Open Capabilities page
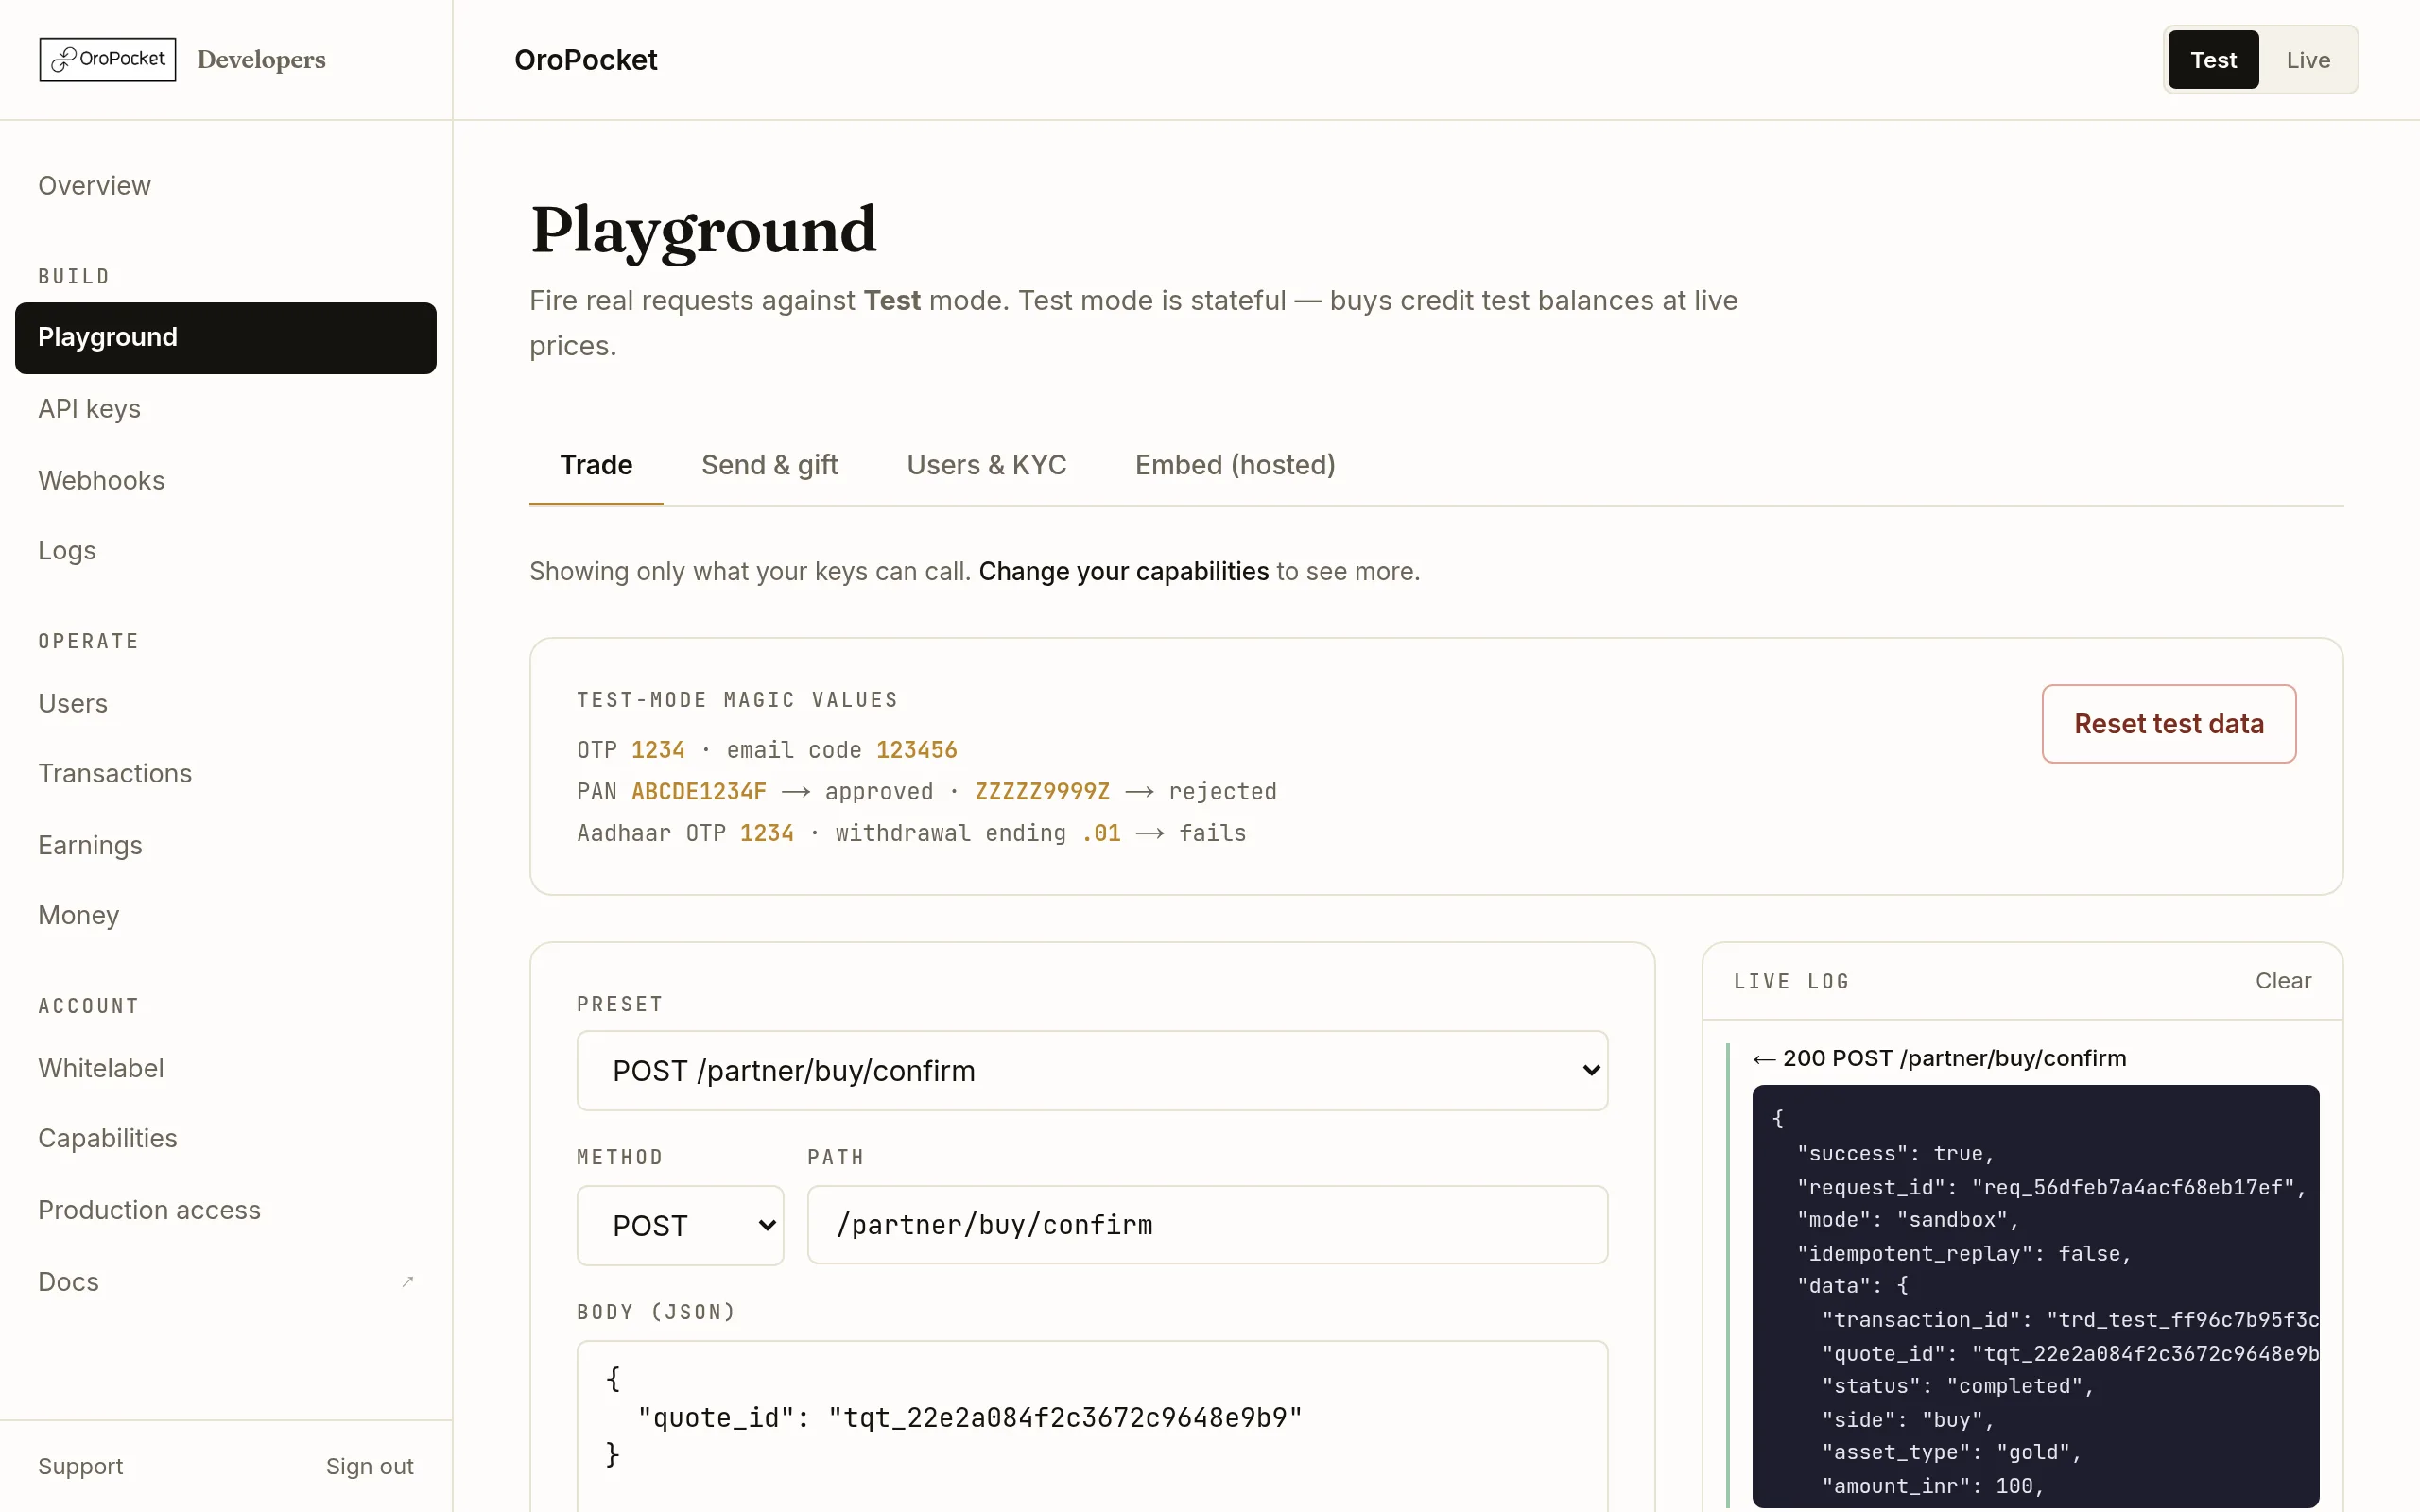This screenshot has height=1512, width=2420. point(225,1138)
